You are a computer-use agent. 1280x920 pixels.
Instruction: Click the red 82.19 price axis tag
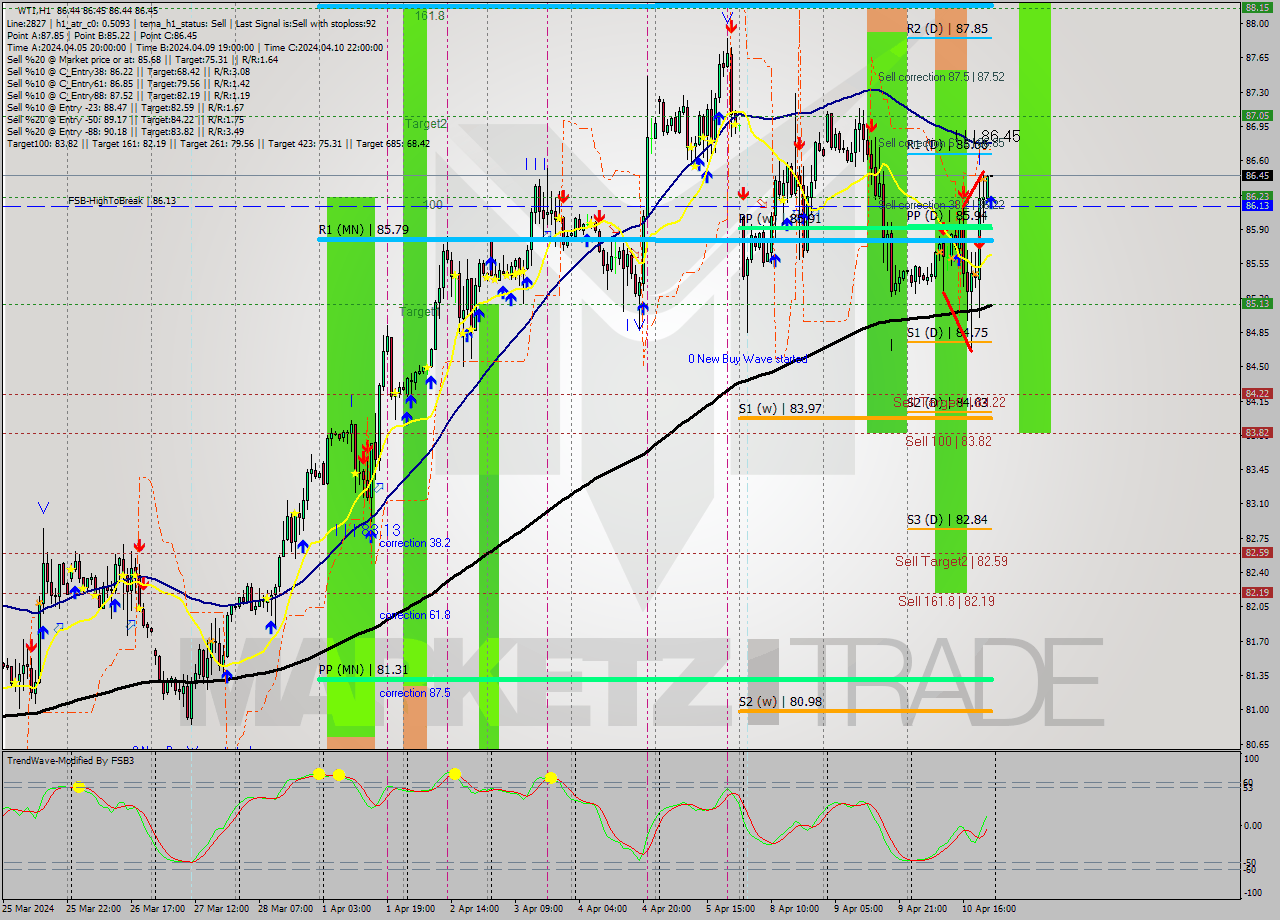pos(1257,592)
